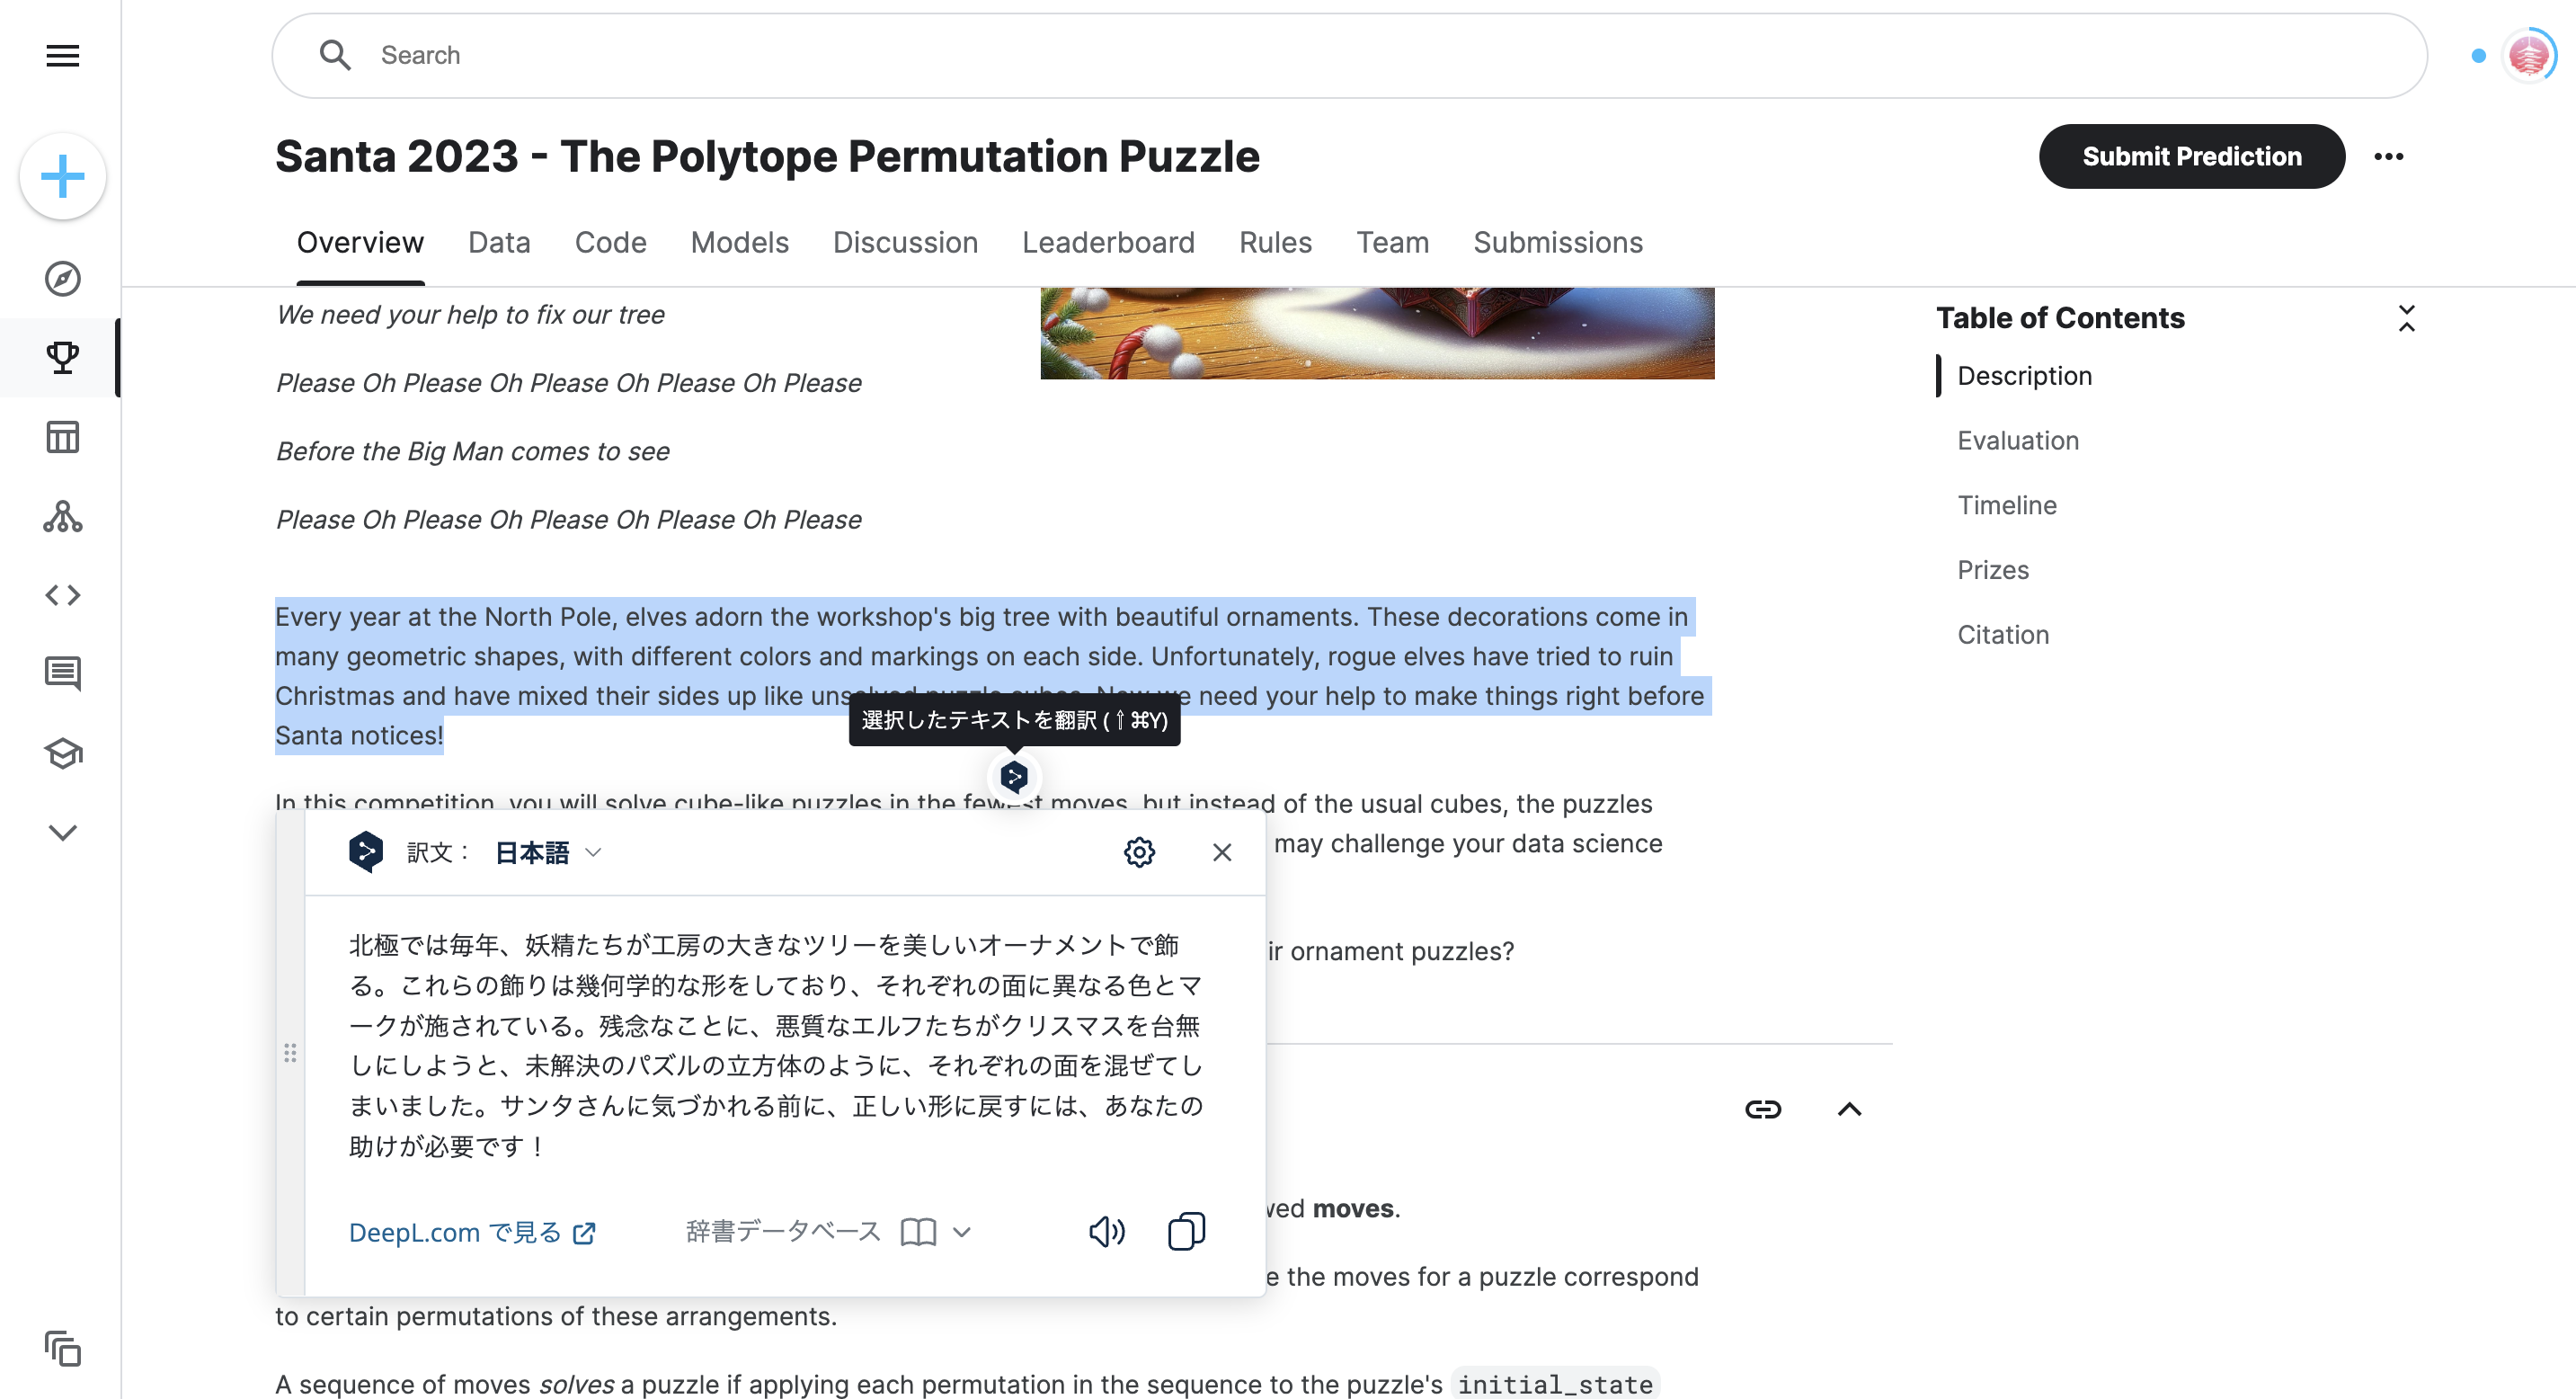Image resolution: width=2576 pixels, height=1399 pixels.
Task: Open the Rules tab
Action: click(1275, 242)
